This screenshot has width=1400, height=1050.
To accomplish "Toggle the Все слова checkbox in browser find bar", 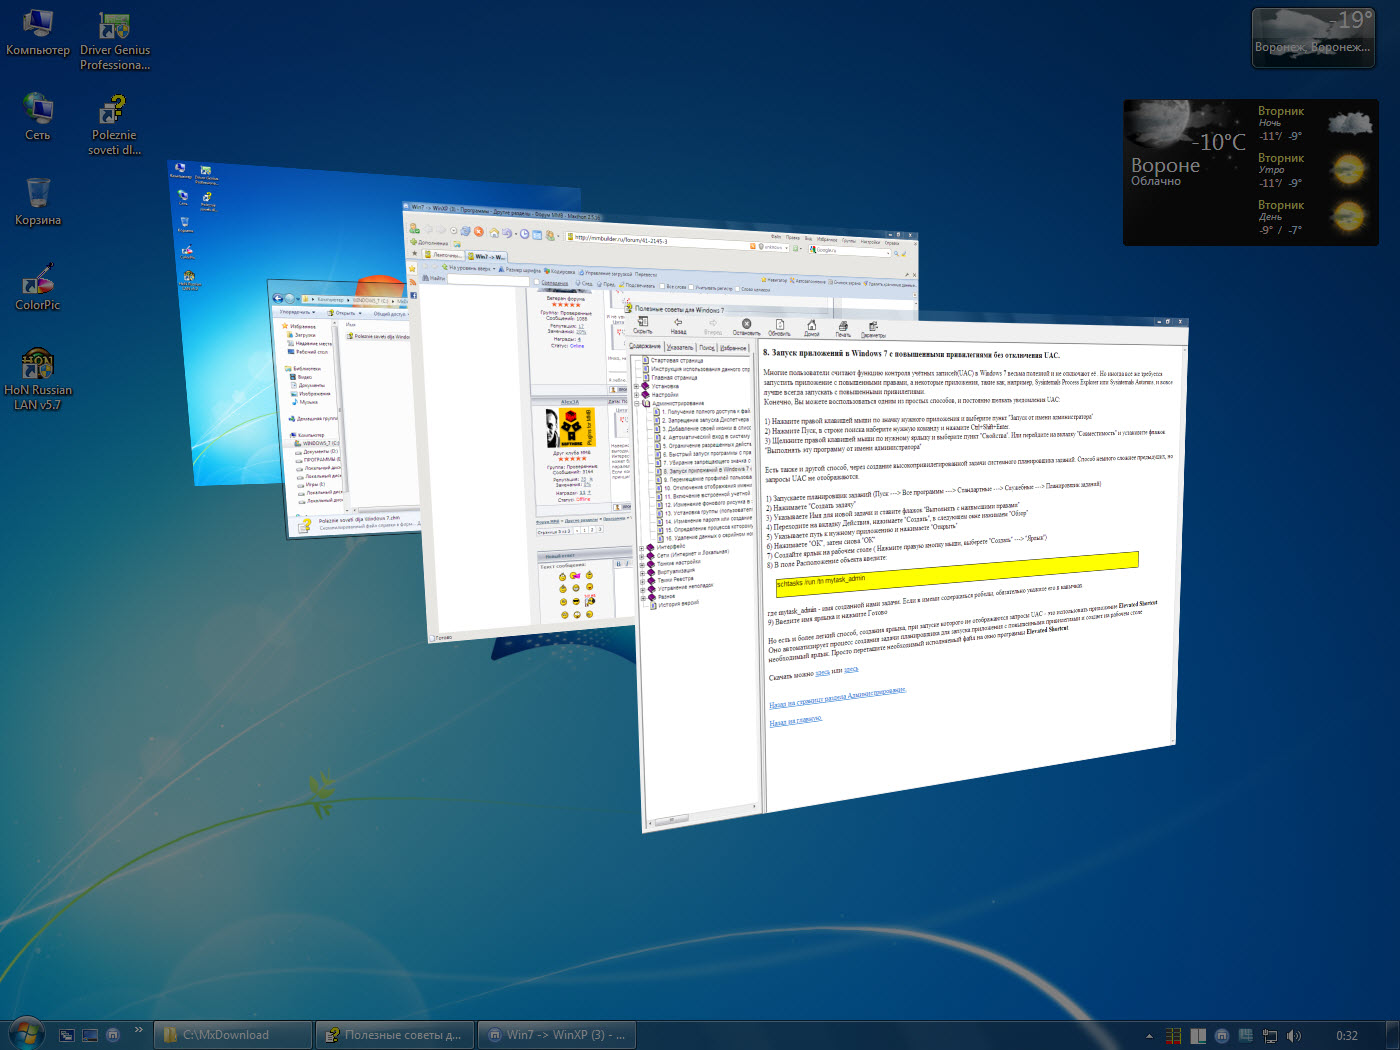I will pos(662,286).
